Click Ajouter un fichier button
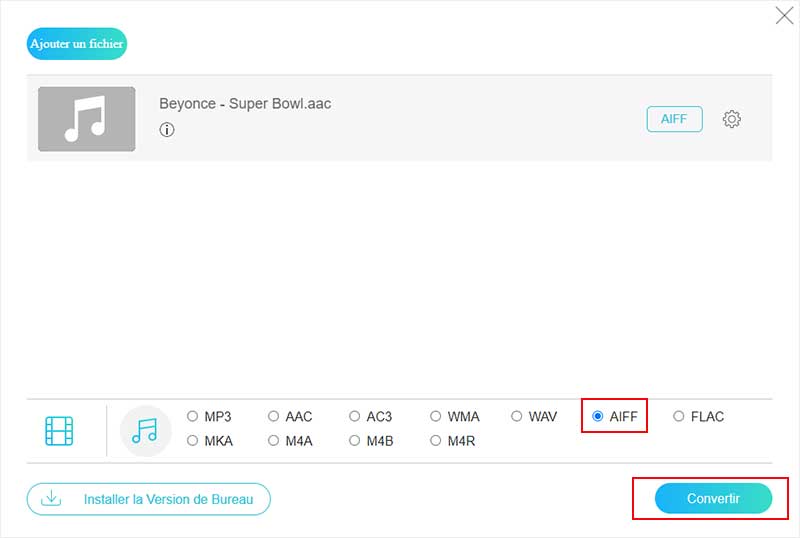 [x=77, y=44]
